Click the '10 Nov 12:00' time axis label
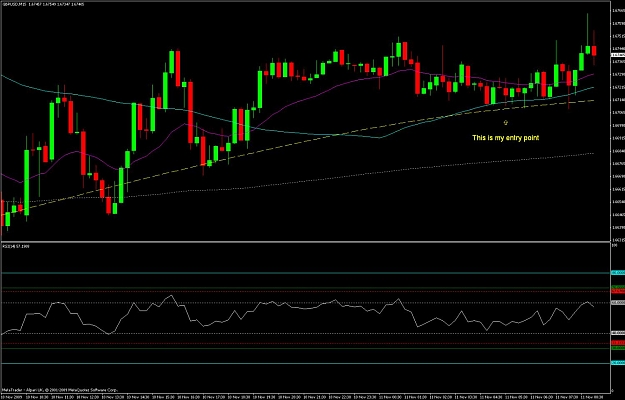Viewport: 625px width, 400px height. (88, 397)
